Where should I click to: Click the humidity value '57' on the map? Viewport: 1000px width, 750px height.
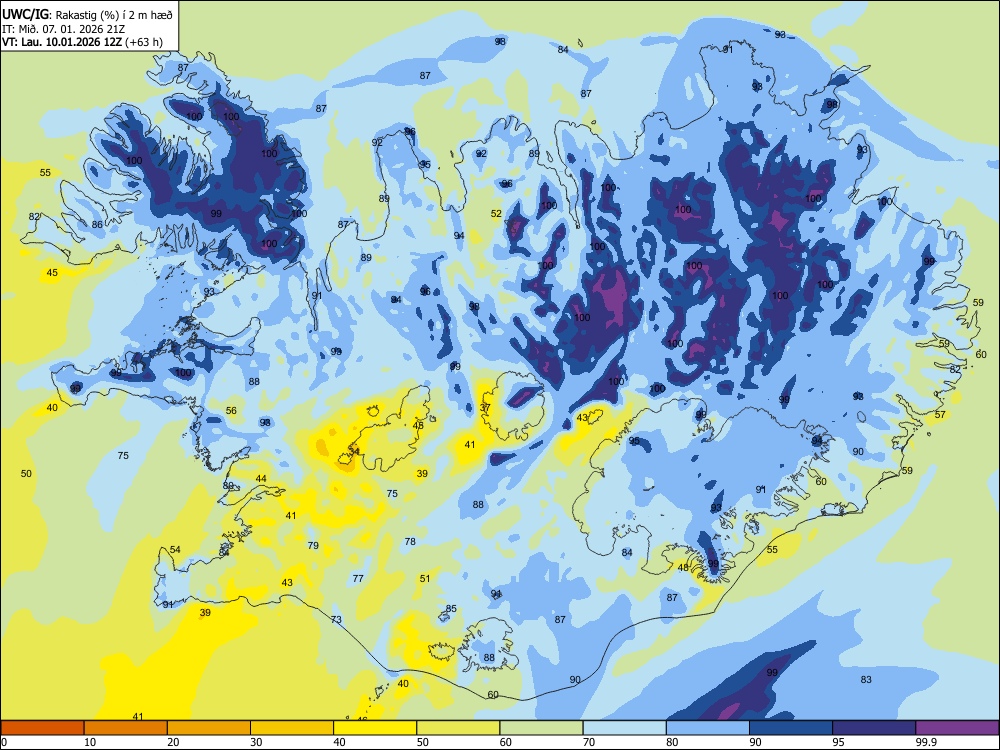940,415
